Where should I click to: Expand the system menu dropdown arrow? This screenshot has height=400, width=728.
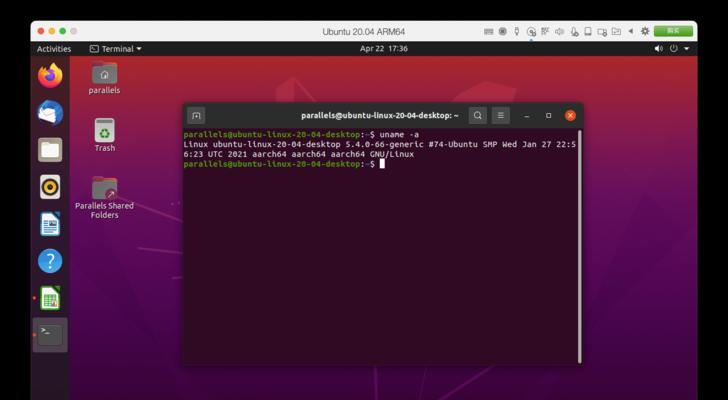coord(687,49)
